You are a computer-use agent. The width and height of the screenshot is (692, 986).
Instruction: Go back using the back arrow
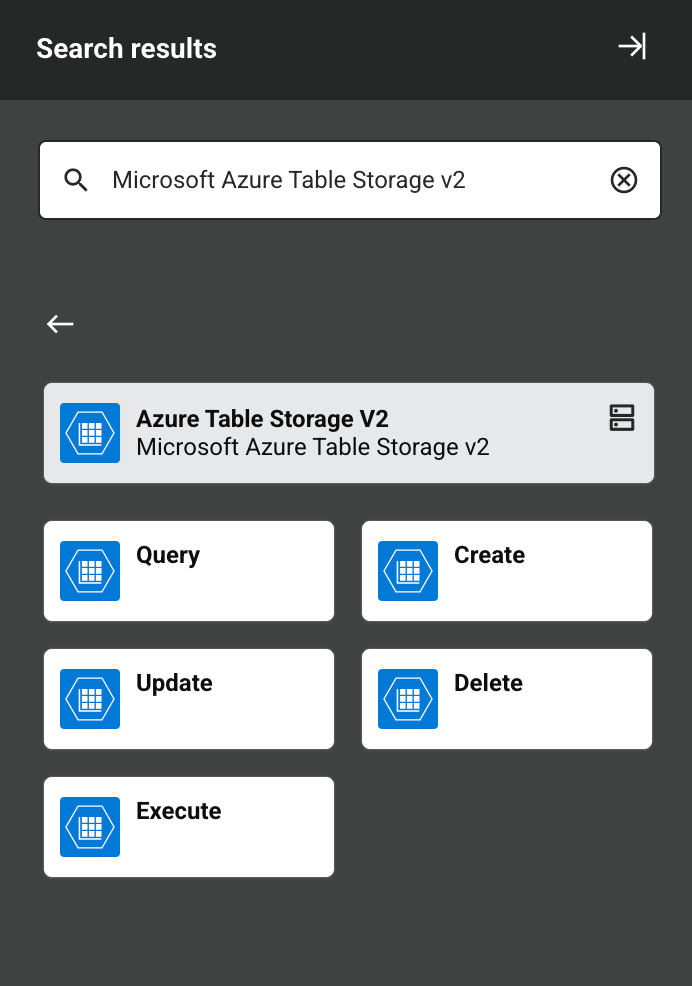point(59,323)
